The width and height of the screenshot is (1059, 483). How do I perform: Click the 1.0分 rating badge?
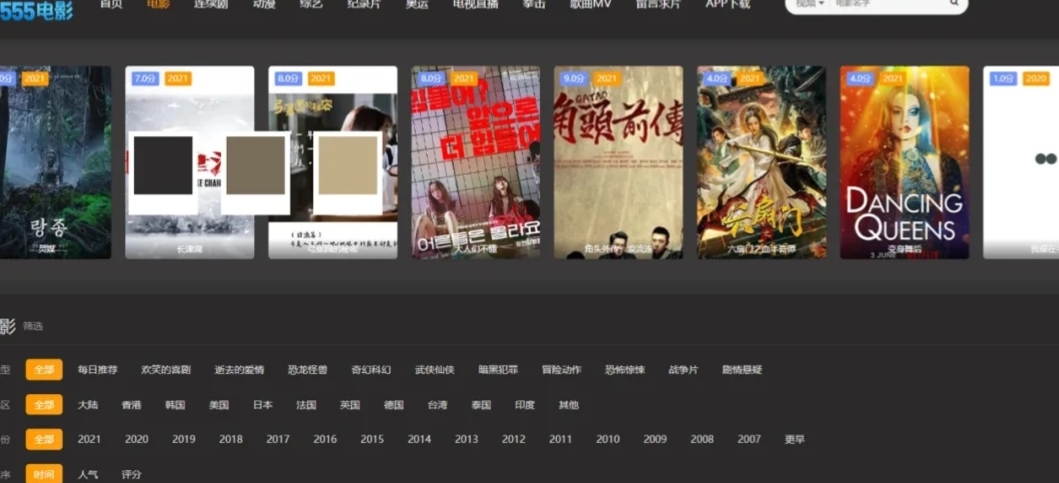click(1003, 78)
